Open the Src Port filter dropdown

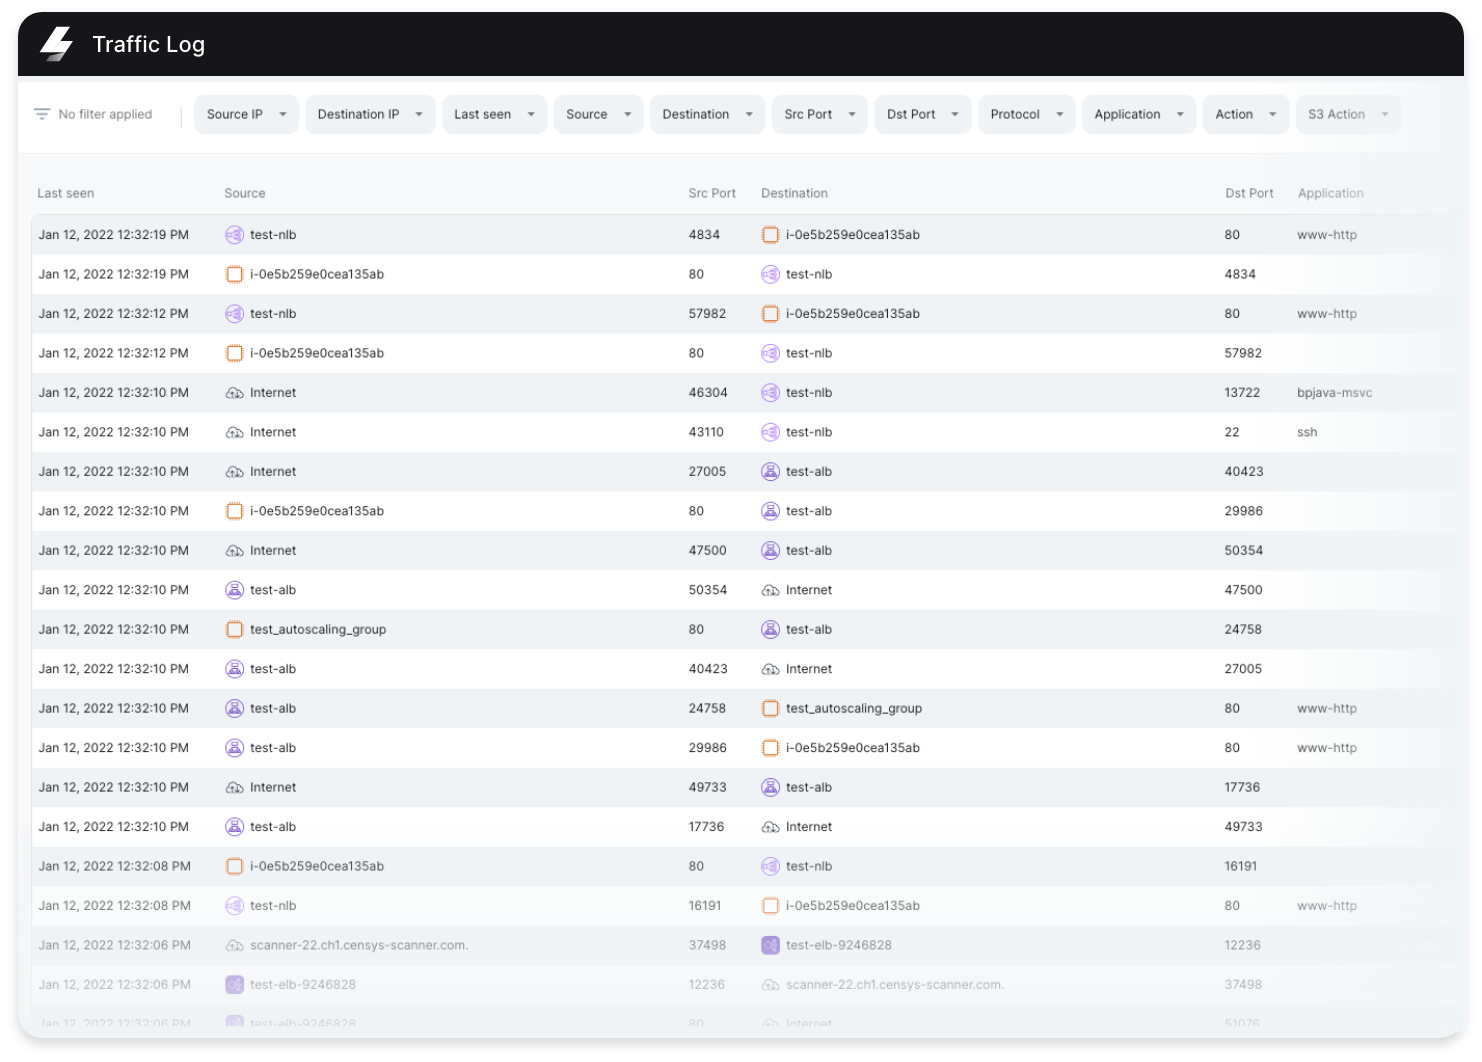pos(820,114)
